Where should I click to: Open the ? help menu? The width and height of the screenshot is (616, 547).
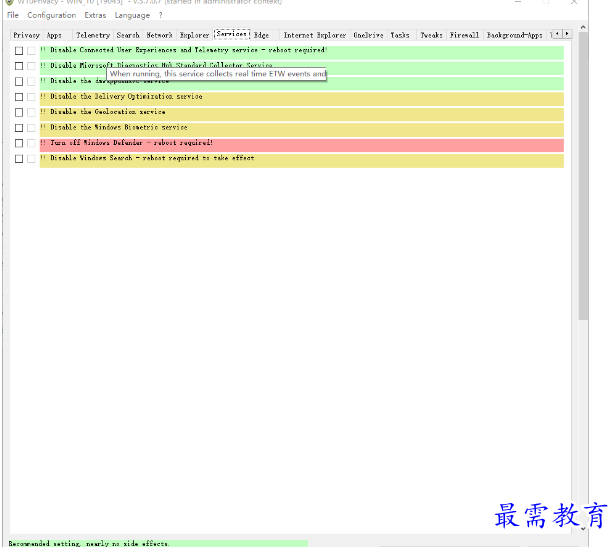(160, 15)
